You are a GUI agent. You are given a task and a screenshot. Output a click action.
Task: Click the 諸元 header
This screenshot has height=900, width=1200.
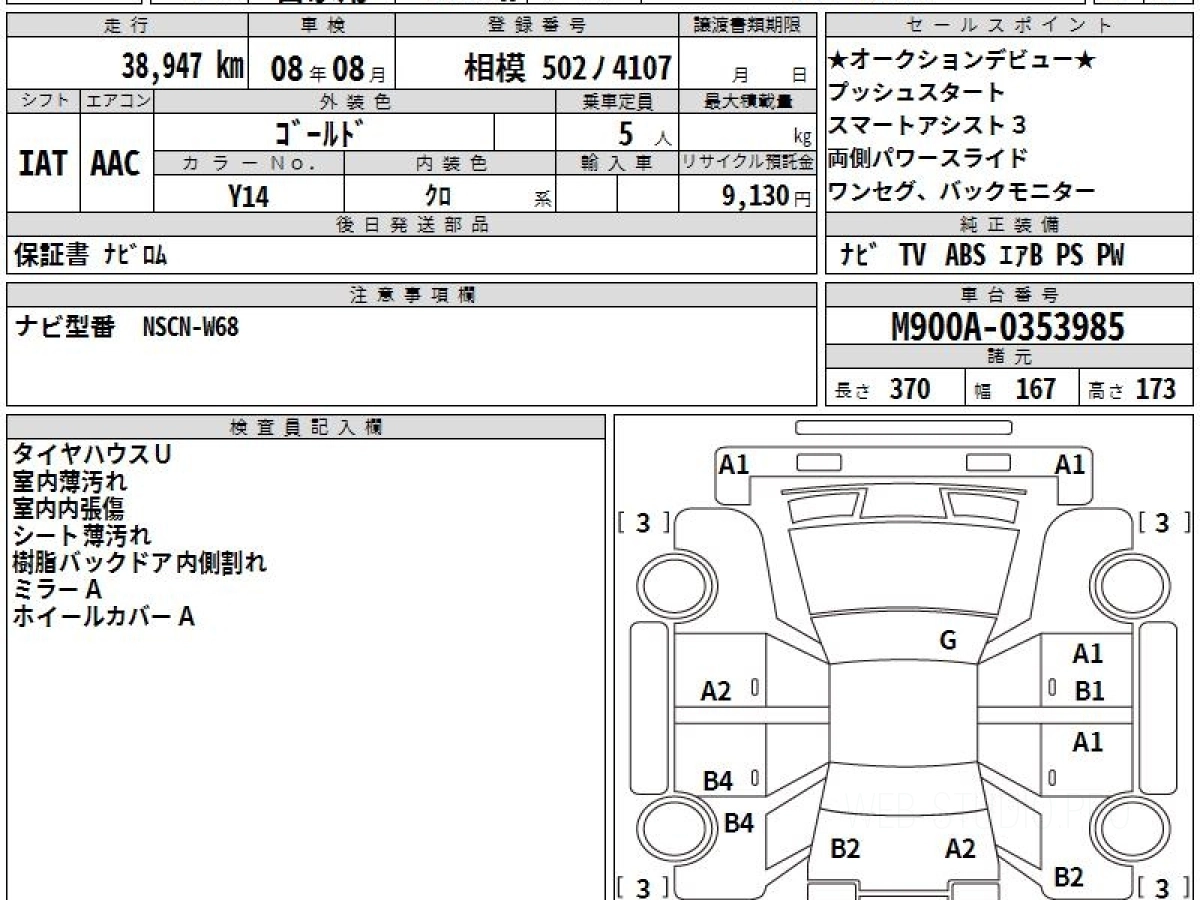(1009, 357)
